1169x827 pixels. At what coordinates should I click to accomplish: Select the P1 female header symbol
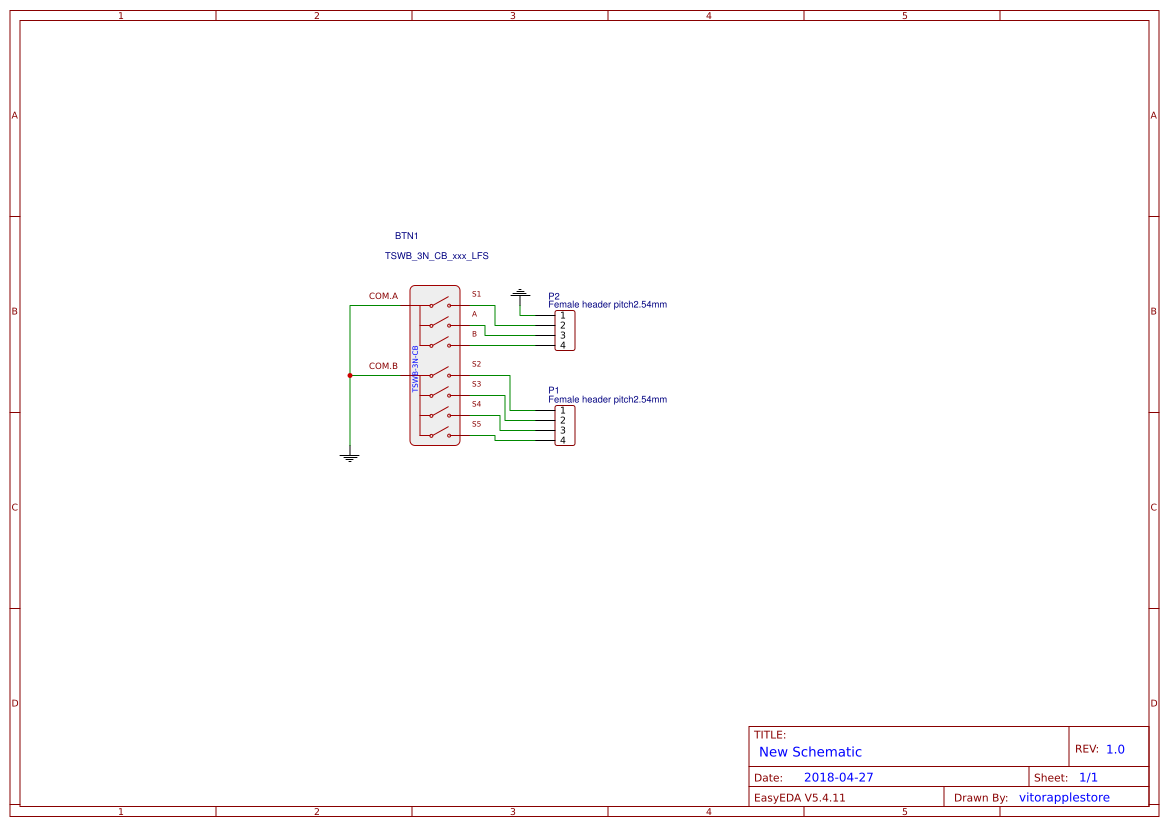pyautogui.click(x=565, y=426)
